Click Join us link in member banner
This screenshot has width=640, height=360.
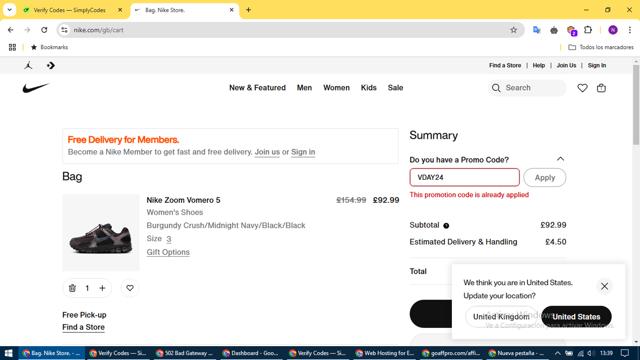(x=267, y=152)
